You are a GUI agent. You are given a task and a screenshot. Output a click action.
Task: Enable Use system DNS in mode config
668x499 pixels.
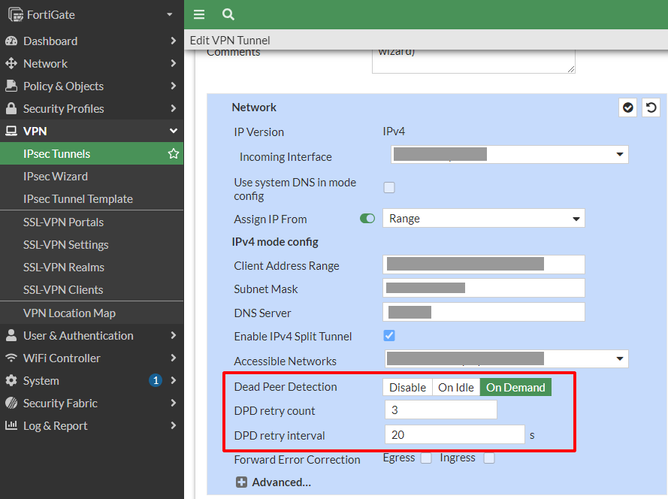click(389, 187)
